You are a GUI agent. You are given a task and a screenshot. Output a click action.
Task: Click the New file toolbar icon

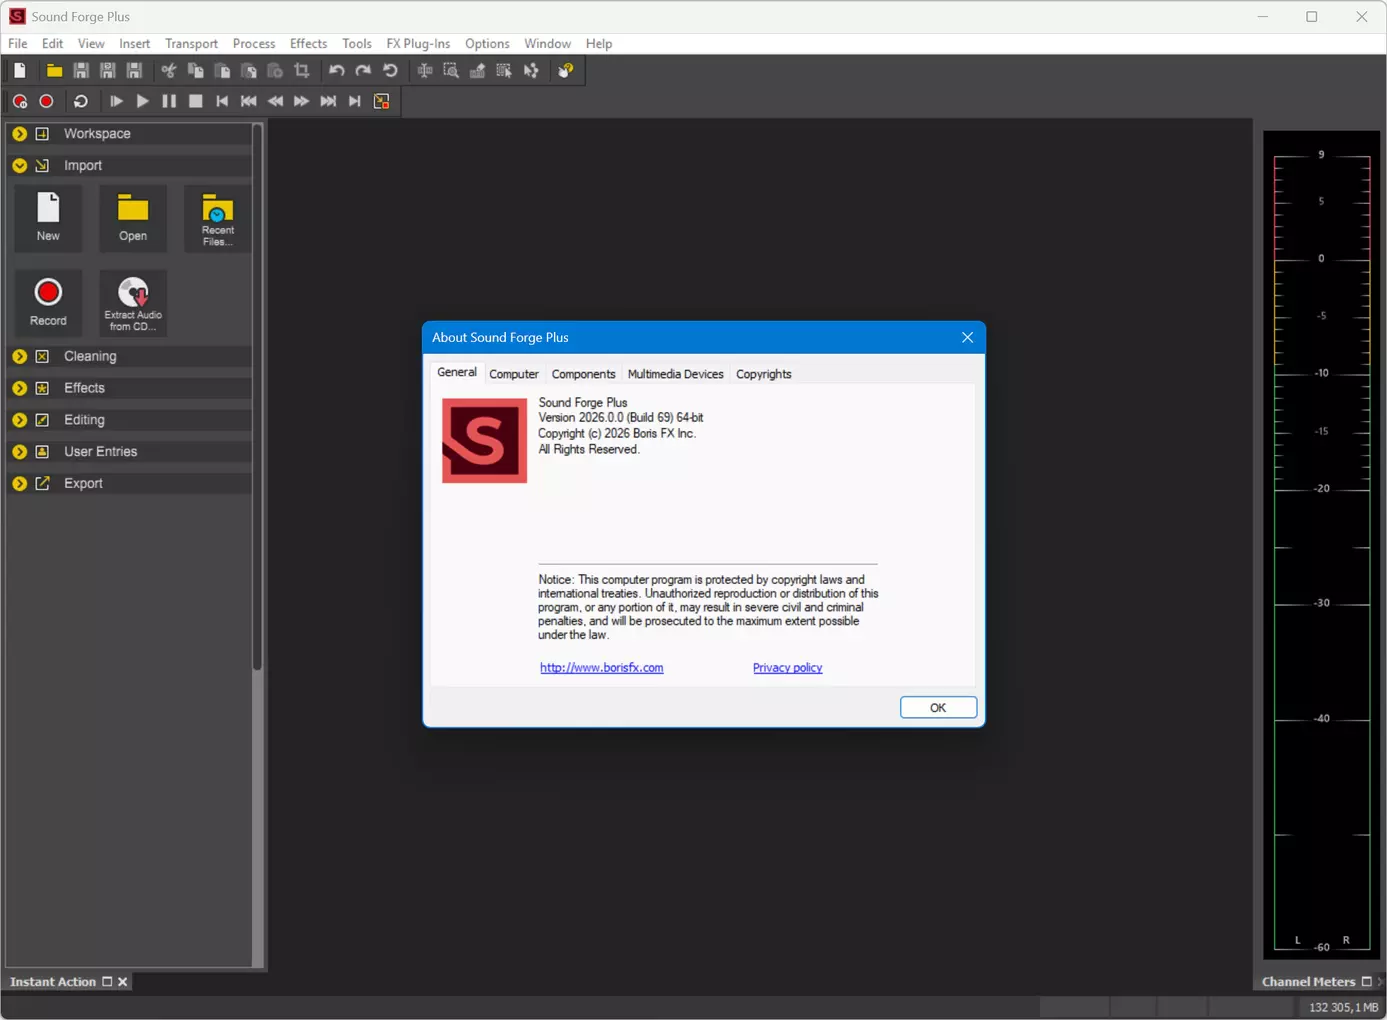click(x=20, y=71)
